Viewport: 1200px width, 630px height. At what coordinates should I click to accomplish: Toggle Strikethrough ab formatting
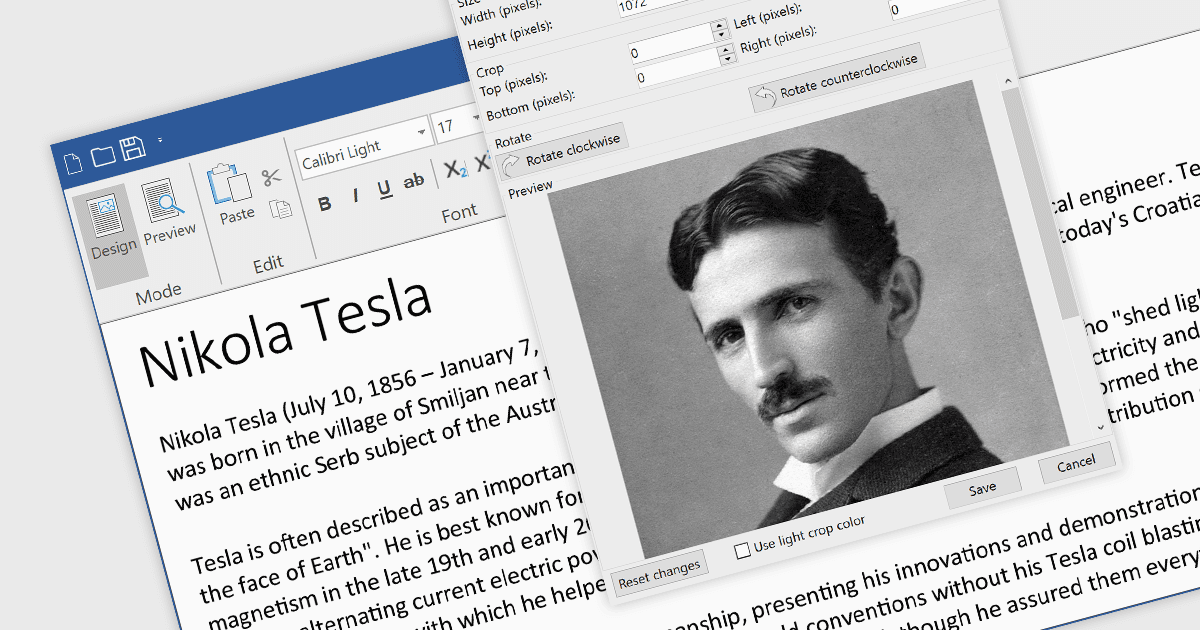point(413,183)
